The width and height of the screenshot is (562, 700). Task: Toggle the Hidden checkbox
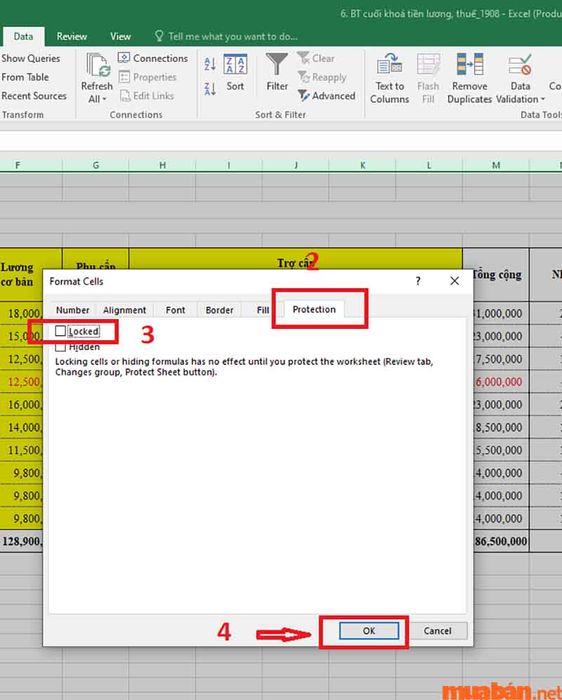(60, 347)
